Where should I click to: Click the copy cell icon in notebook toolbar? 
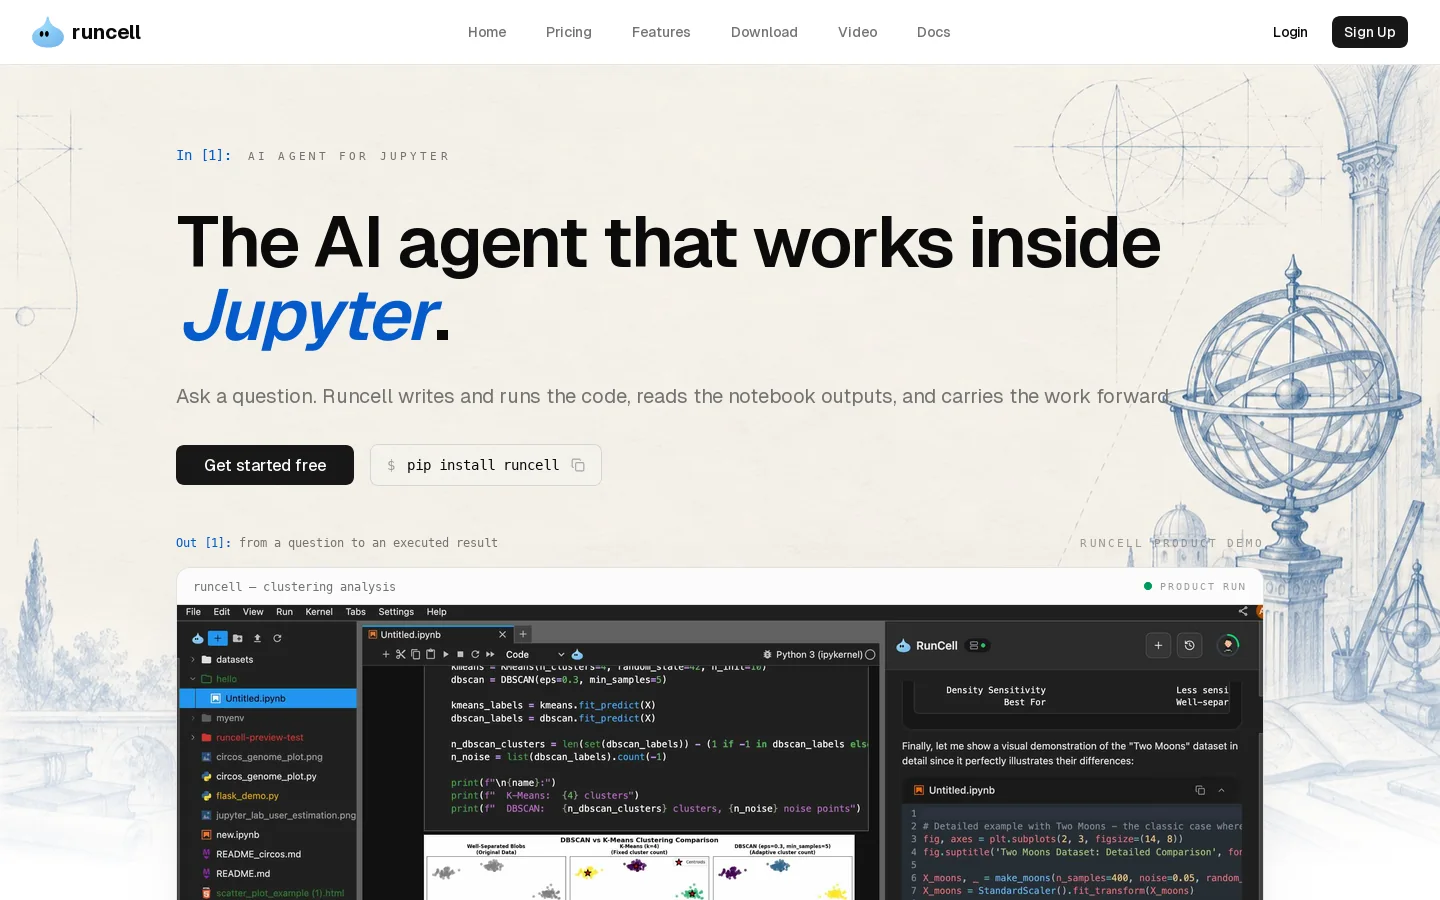[x=416, y=655]
